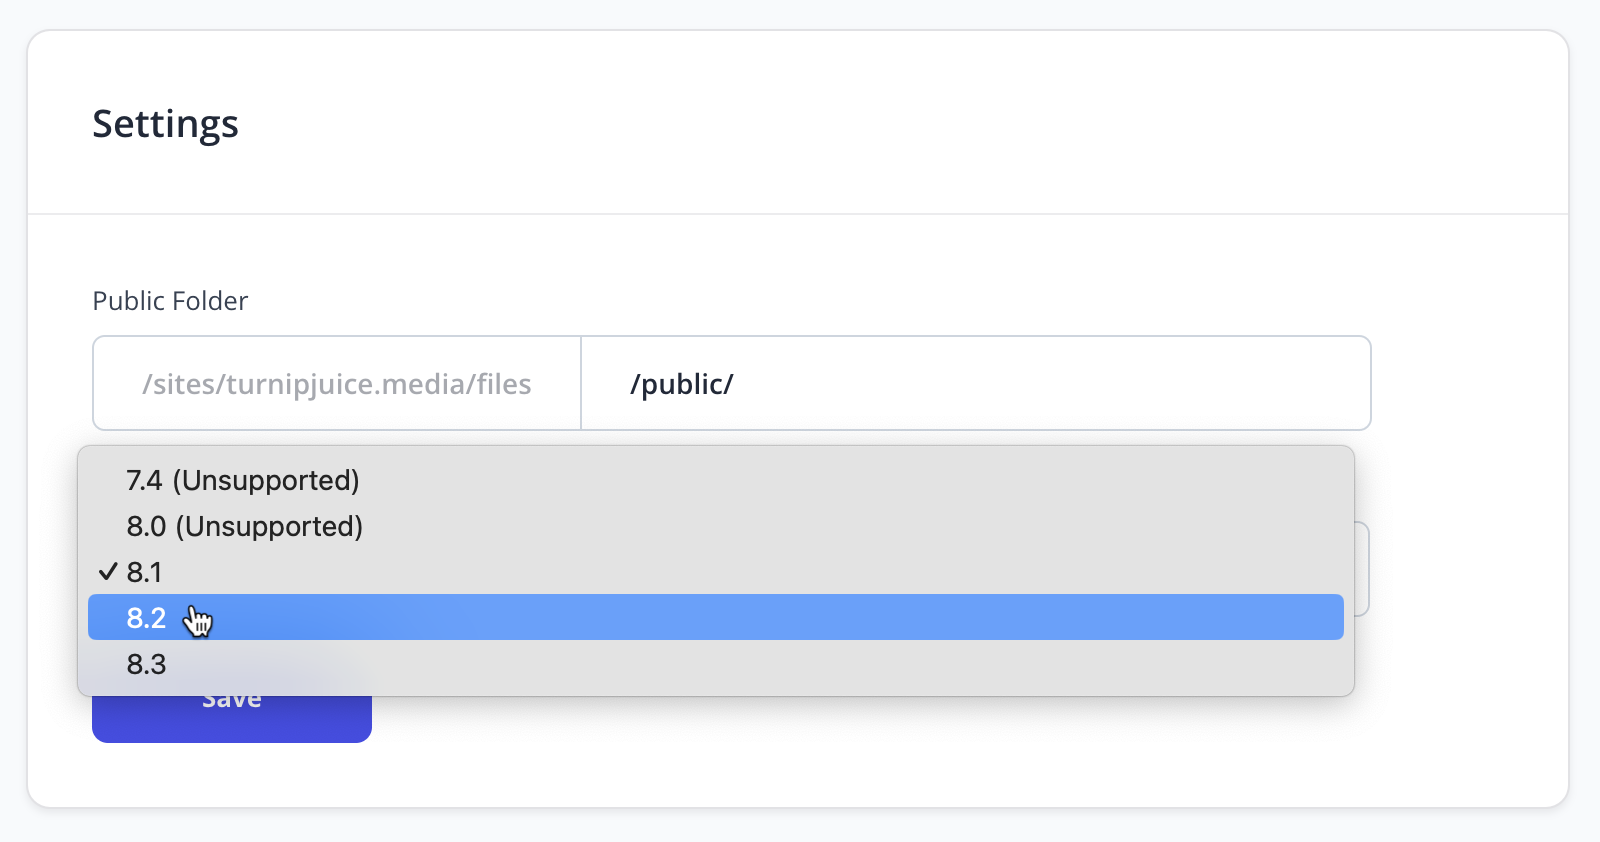The height and width of the screenshot is (842, 1600).
Task: Click the select box edge behind the dropdown
Action: click(1362, 569)
